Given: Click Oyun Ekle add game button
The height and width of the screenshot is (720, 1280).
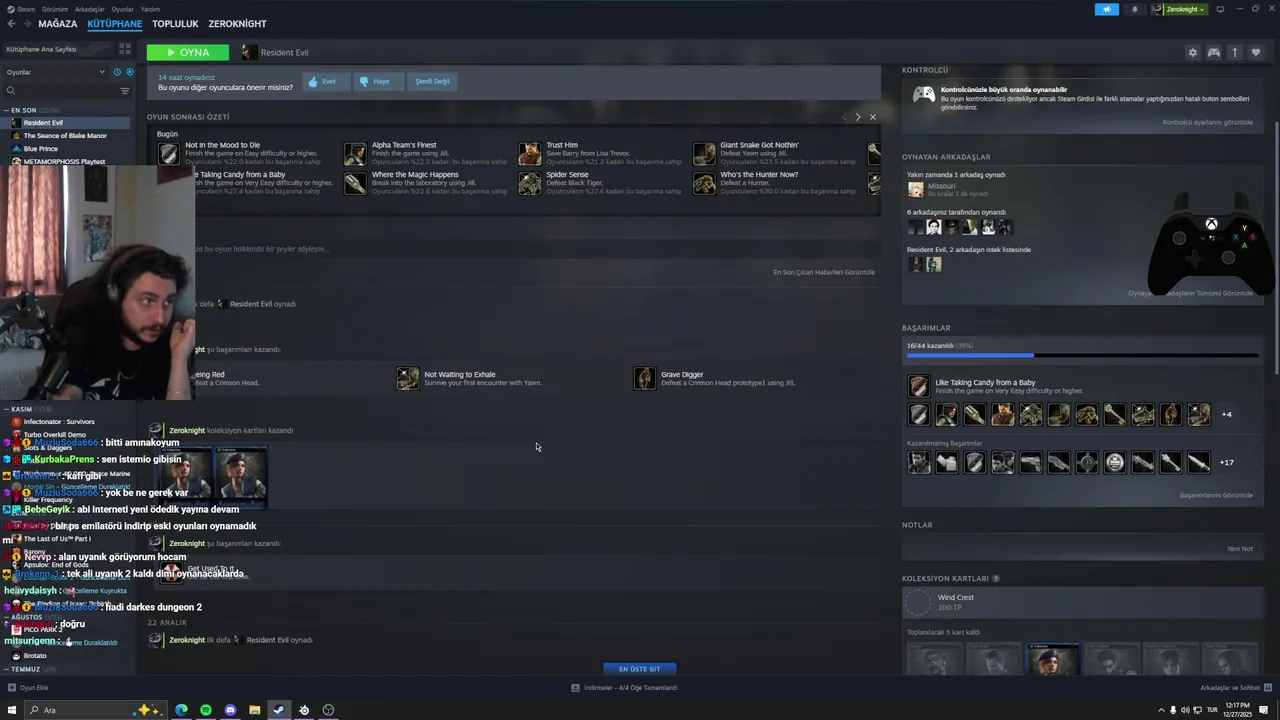Looking at the screenshot, I should [x=28, y=688].
